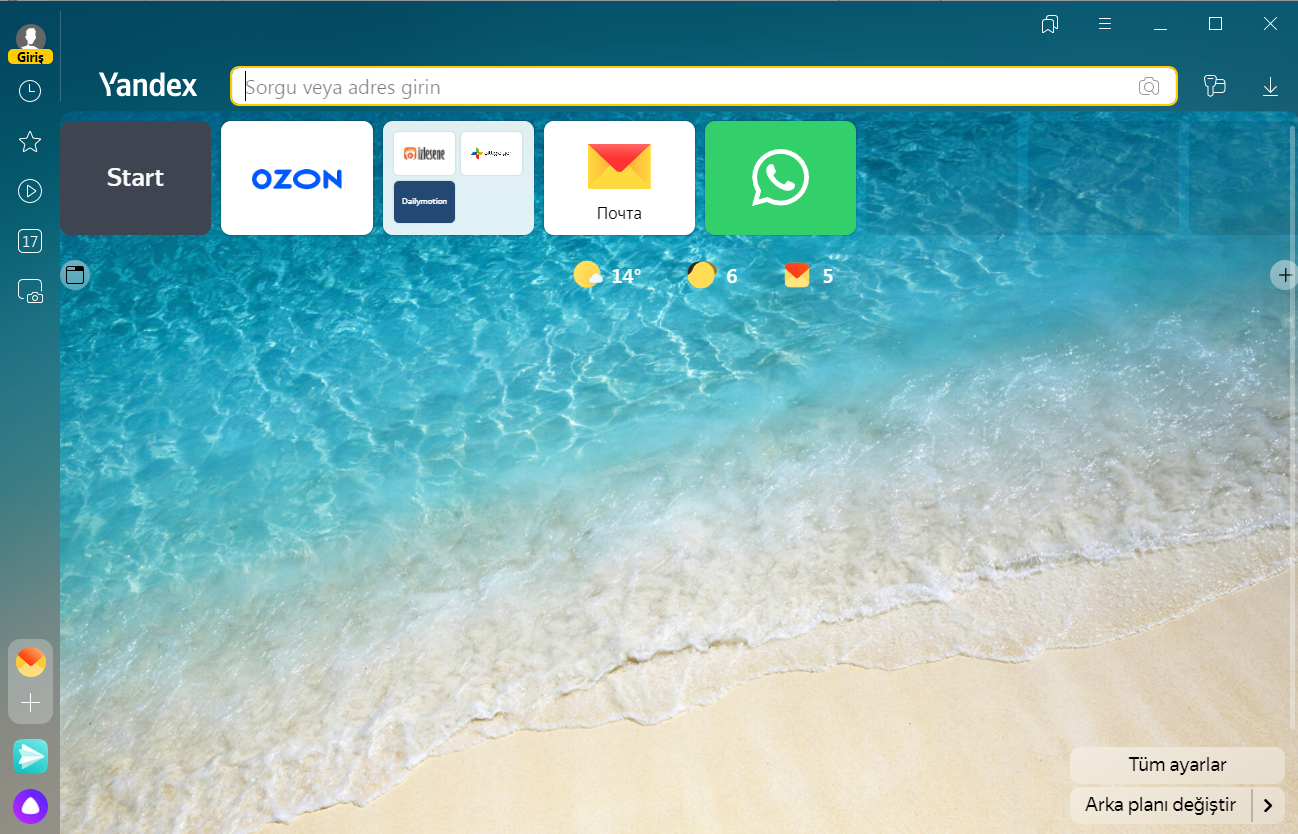Open the video play icon in sidebar
The image size is (1298, 834).
coord(30,191)
